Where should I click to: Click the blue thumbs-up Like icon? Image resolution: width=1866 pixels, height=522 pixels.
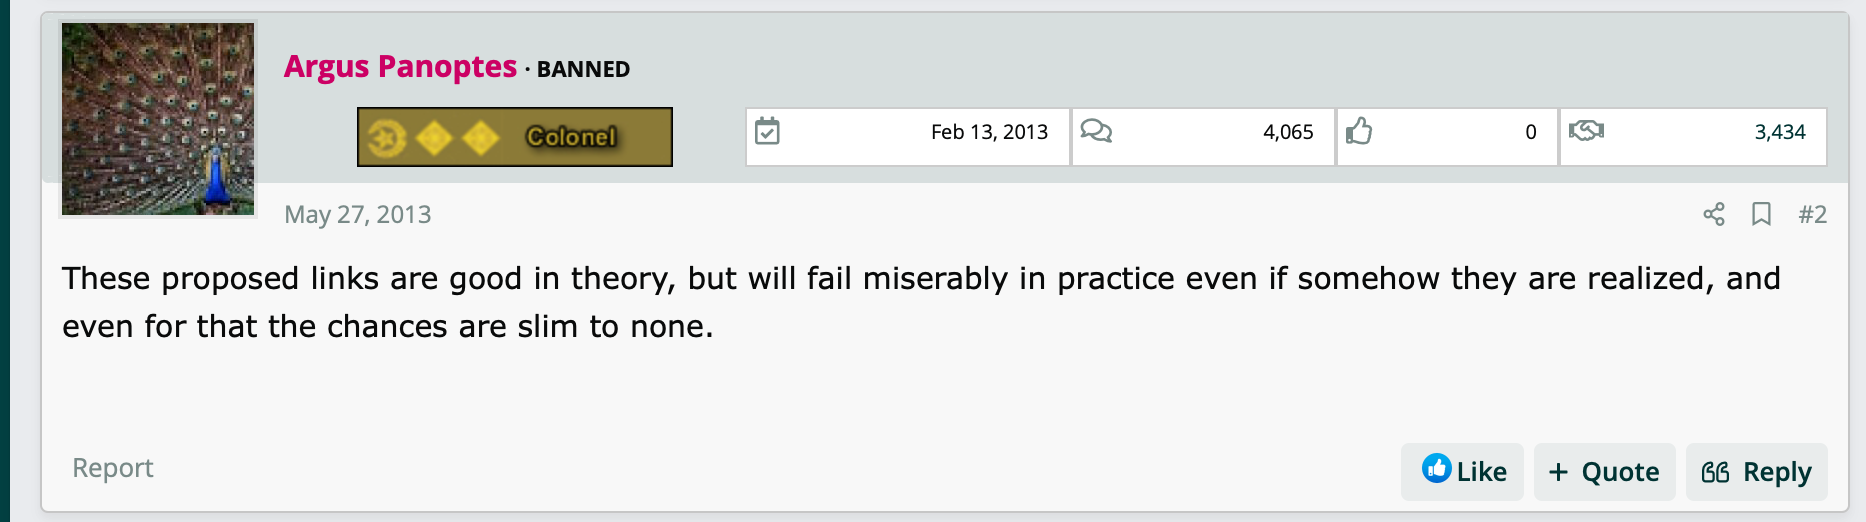(x=1436, y=468)
